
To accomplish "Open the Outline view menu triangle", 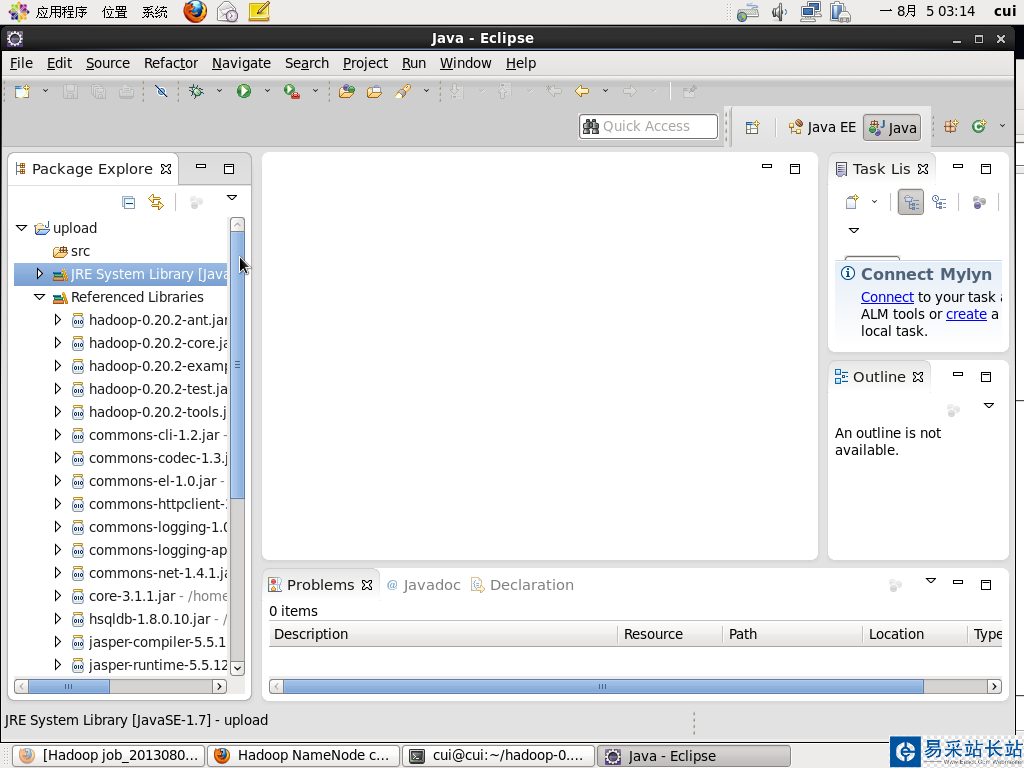I will [989, 406].
